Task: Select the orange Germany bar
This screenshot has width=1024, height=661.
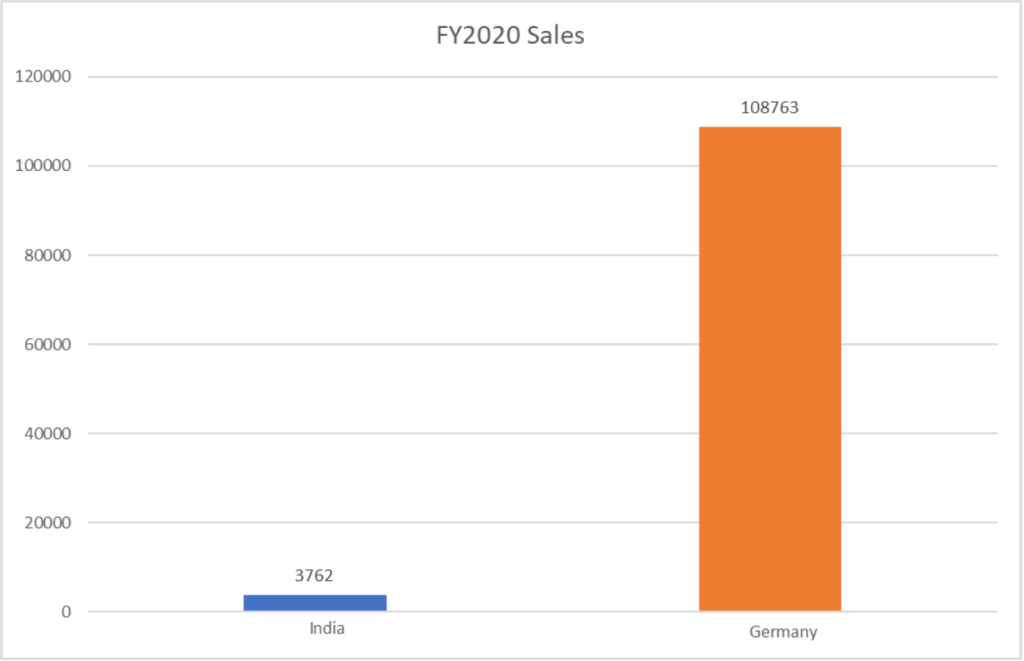Action: click(x=769, y=368)
